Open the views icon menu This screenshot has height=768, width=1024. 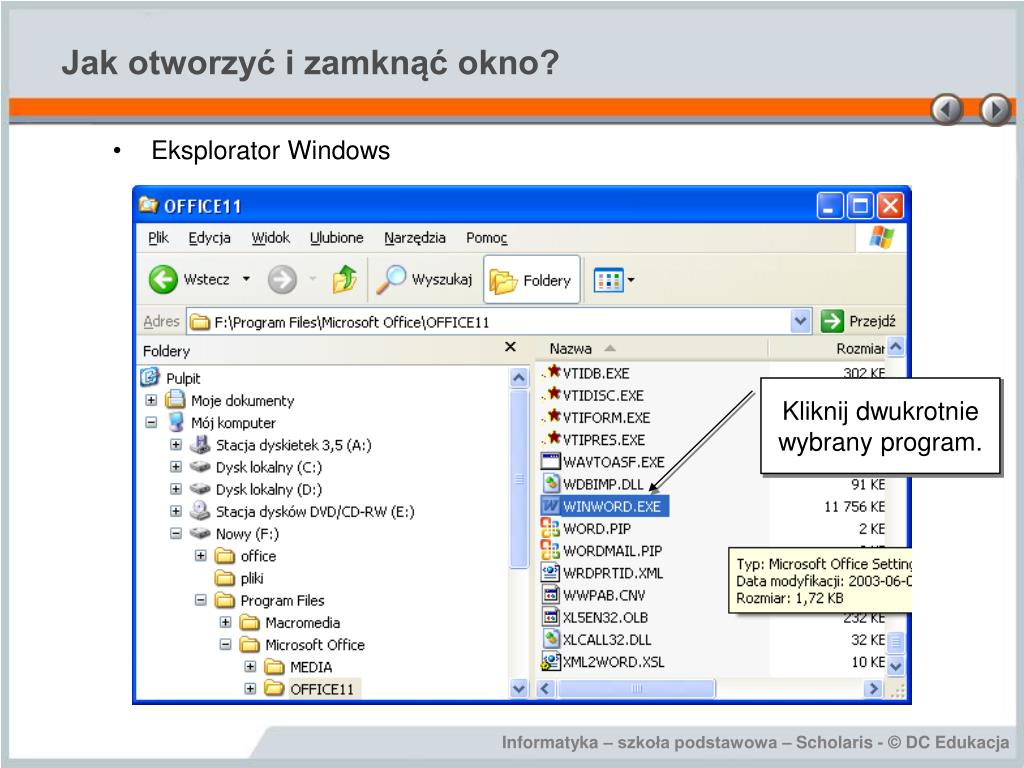[x=607, y=281]
